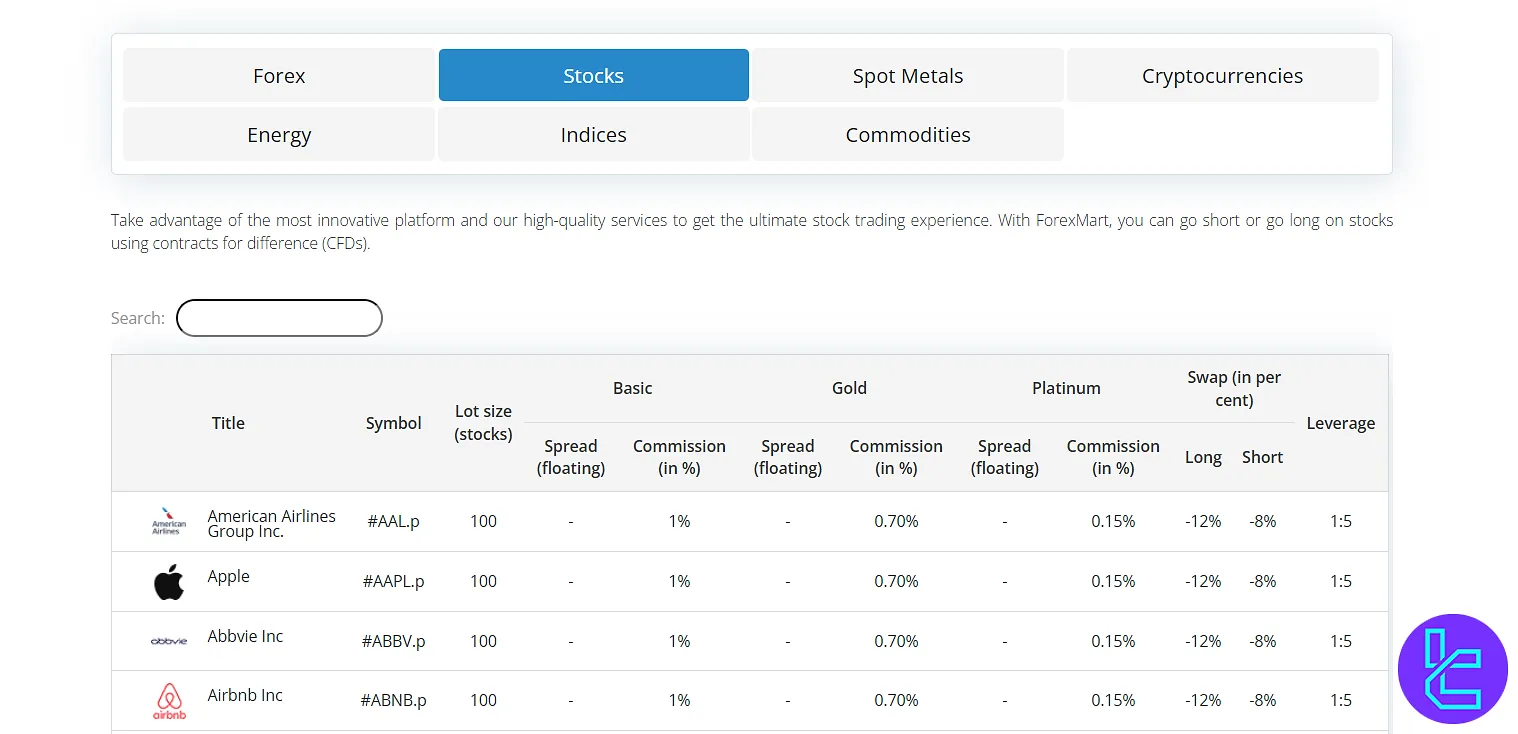The height and width of the screenshot is (734, 1518).
Task: Click the #ABNB.p symbol entry
Action: [393, 700]
